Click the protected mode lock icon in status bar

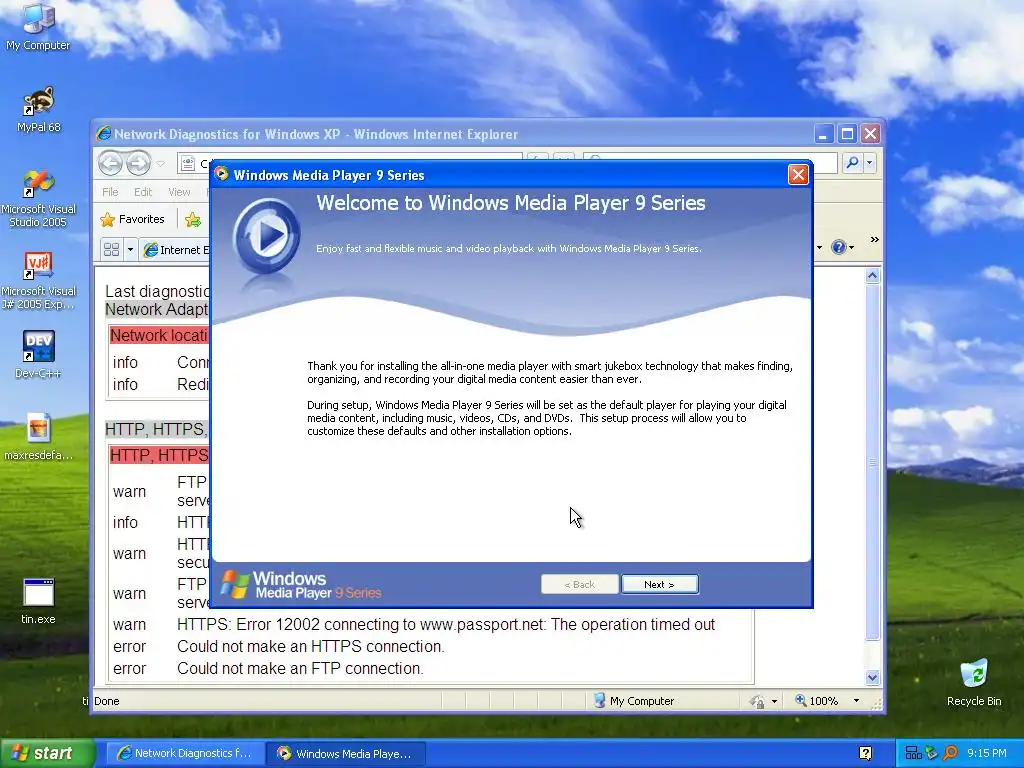(757, 701)
